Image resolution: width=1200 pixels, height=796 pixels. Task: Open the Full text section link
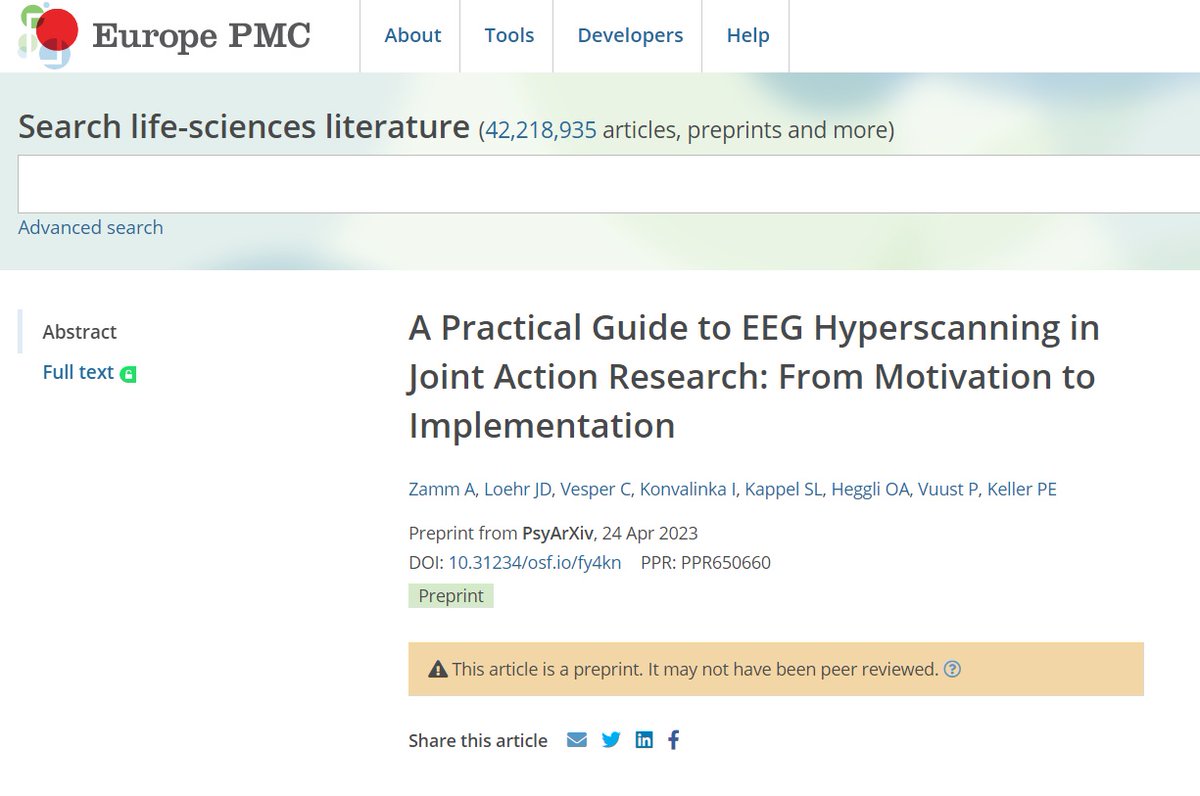click(x=78, y=372)
